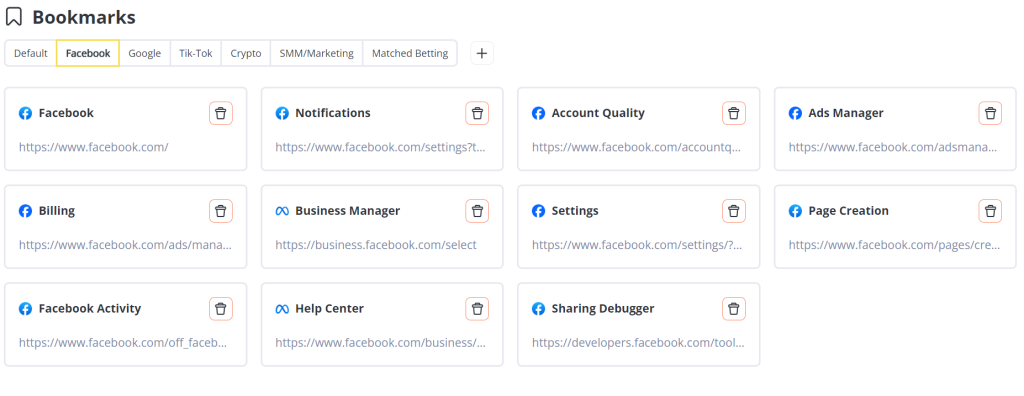
Task: Click the Facebook logo on Billing card
Action: (25, 211)
